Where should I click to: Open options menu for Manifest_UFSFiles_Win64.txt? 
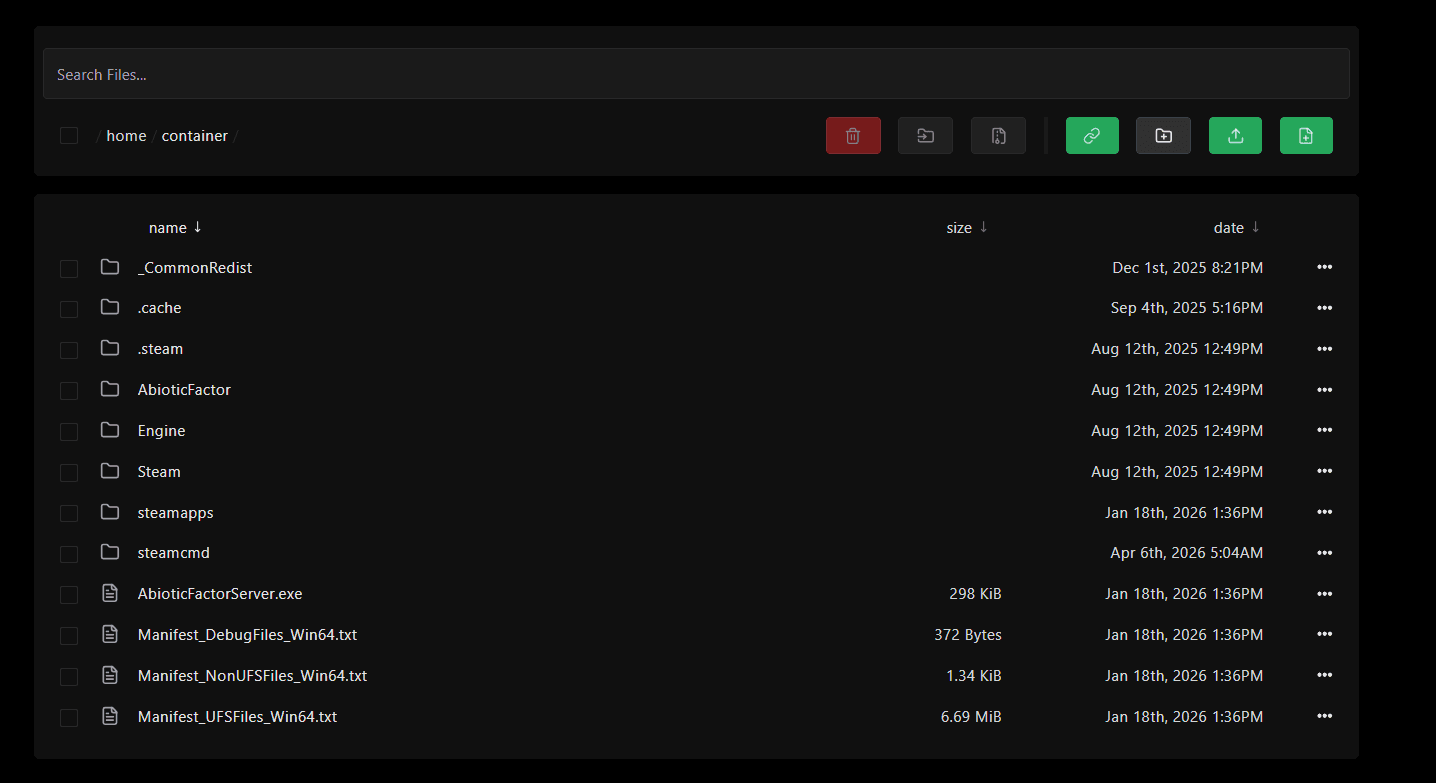pos(1324,717)
